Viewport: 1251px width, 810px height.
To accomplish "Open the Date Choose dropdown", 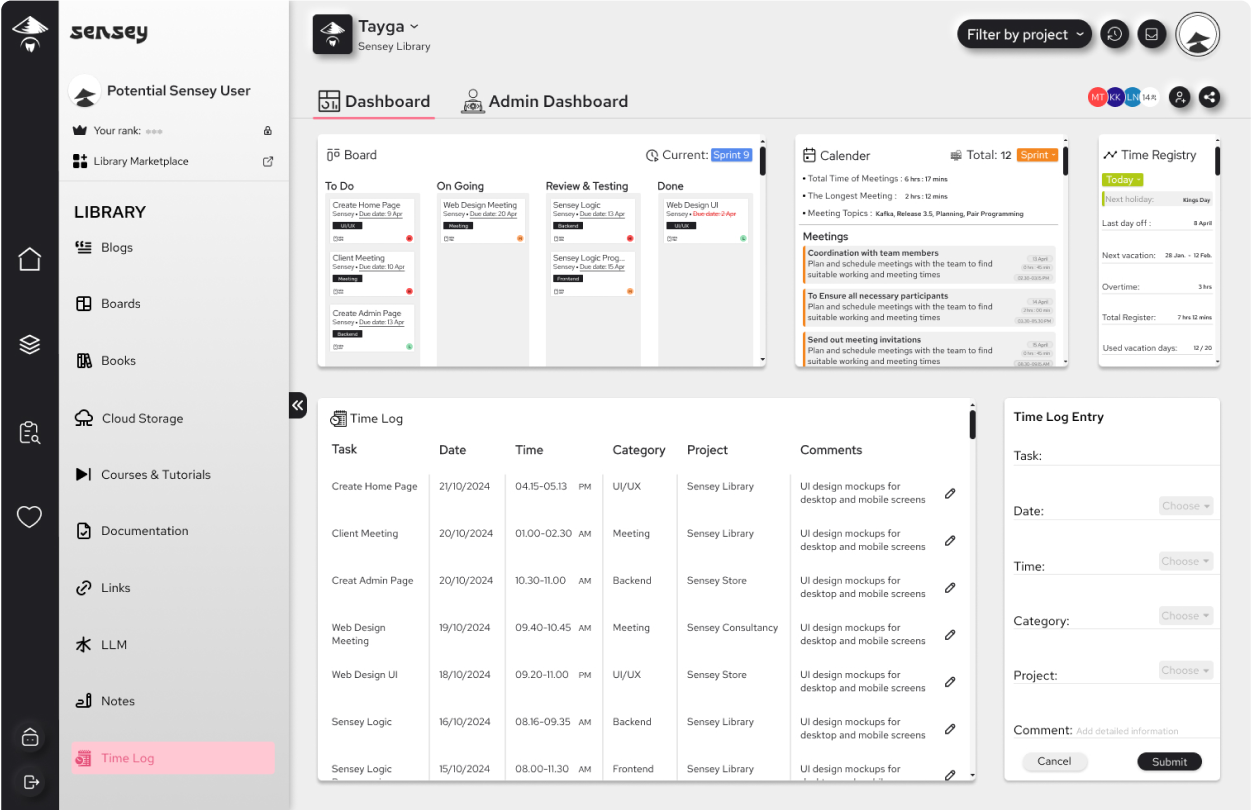I will click(1186, 506).
